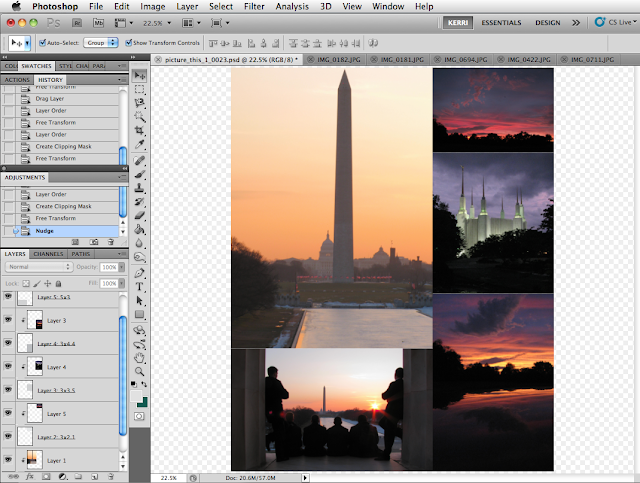Select the Type tool
Screen dimensions: 640x483
[140, 285]
